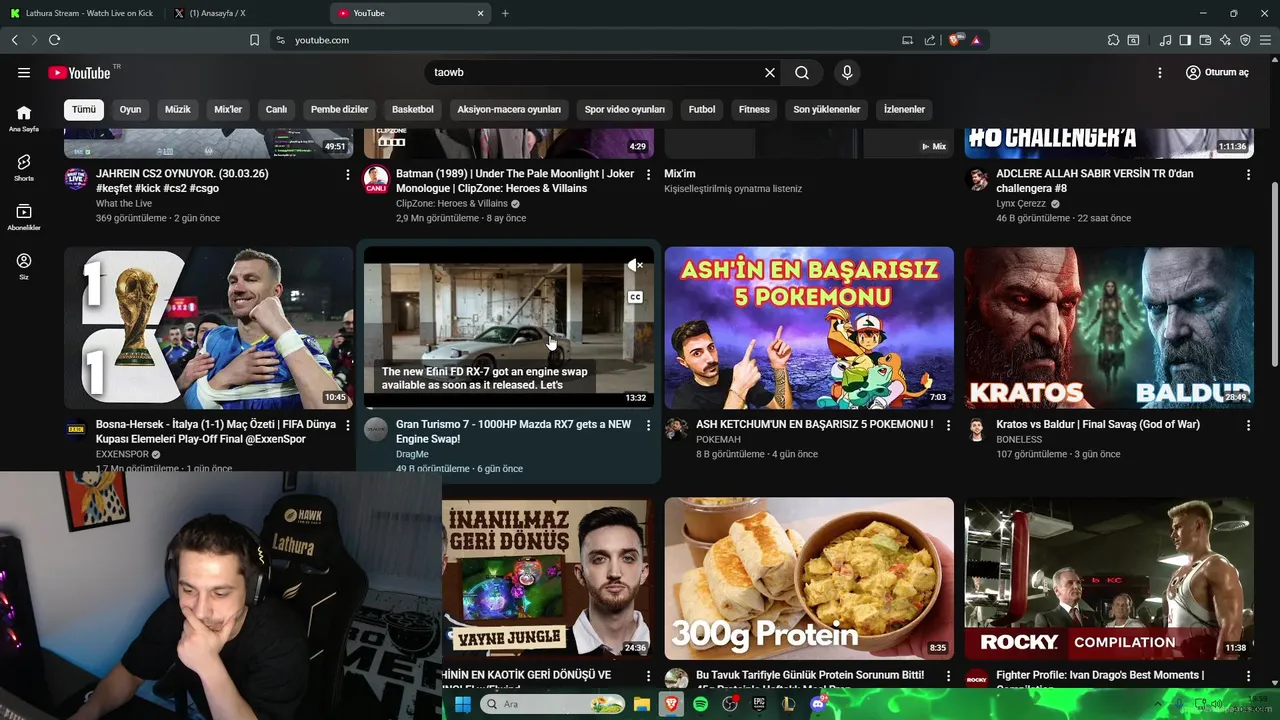This screenshot has height=720, width=1280.
Task: Select the Mix'ler filter chip
Action: tap(228, 109)
